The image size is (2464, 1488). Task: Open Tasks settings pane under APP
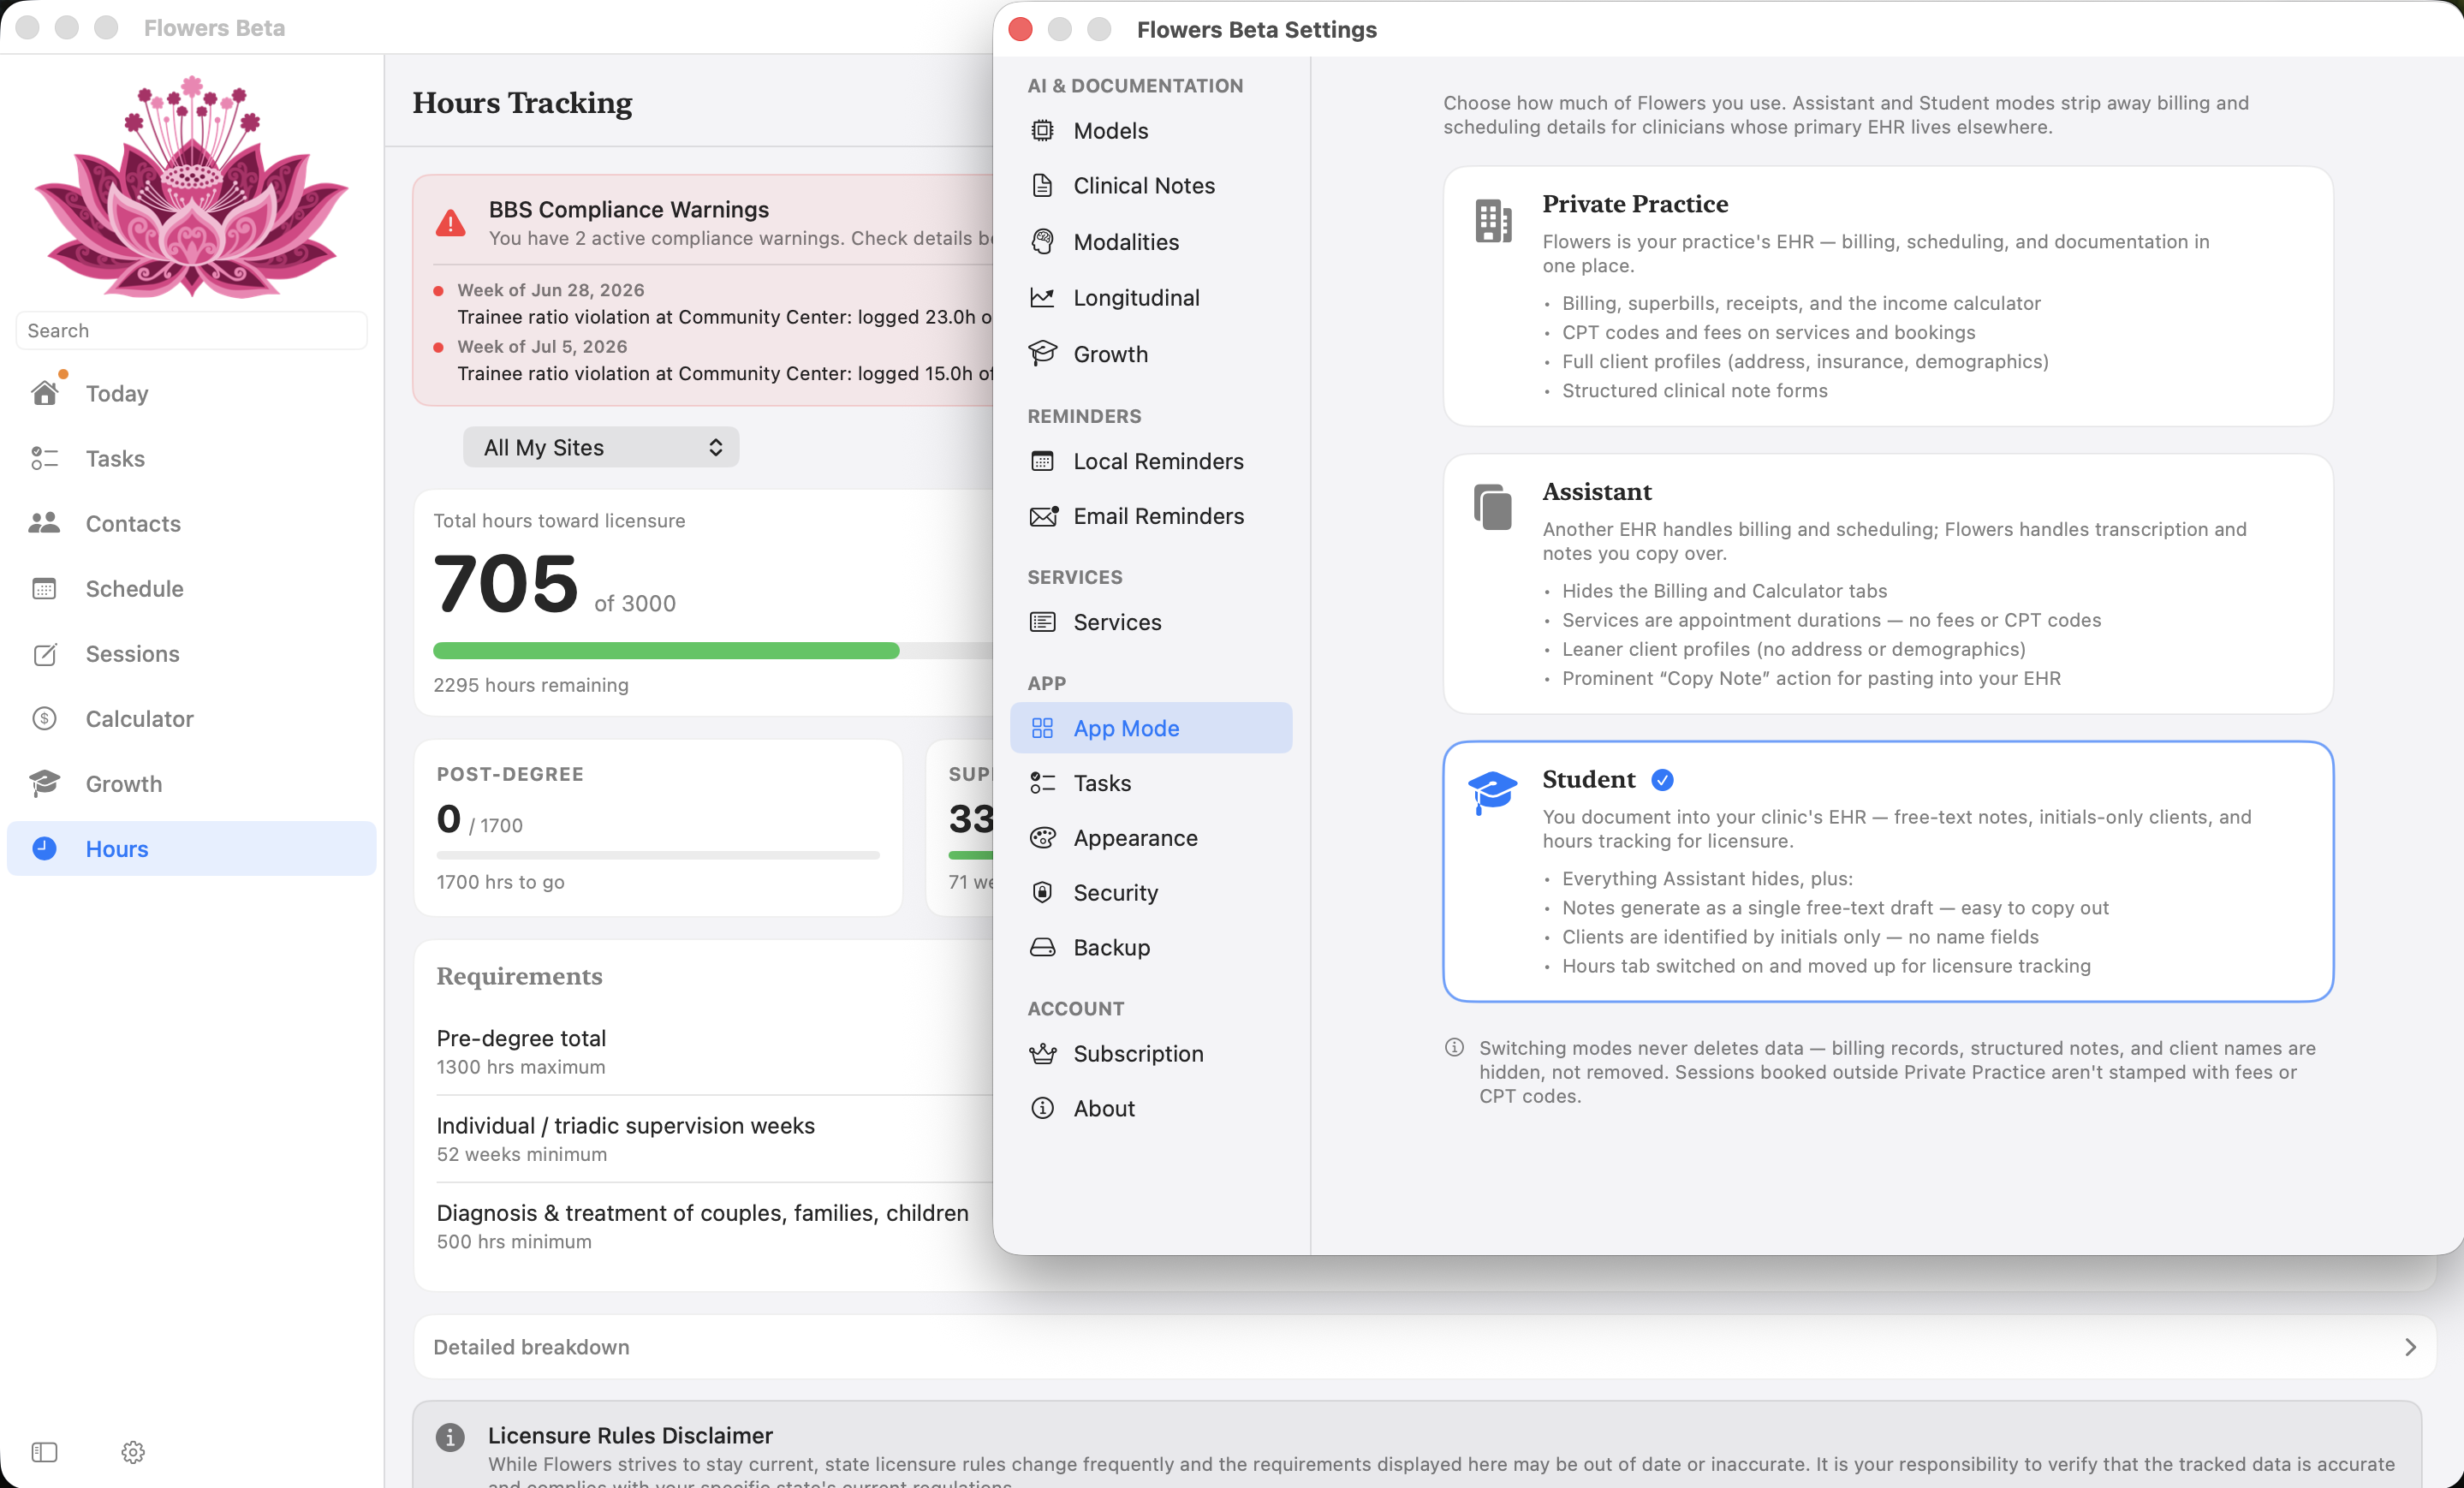pos(1151,783)
